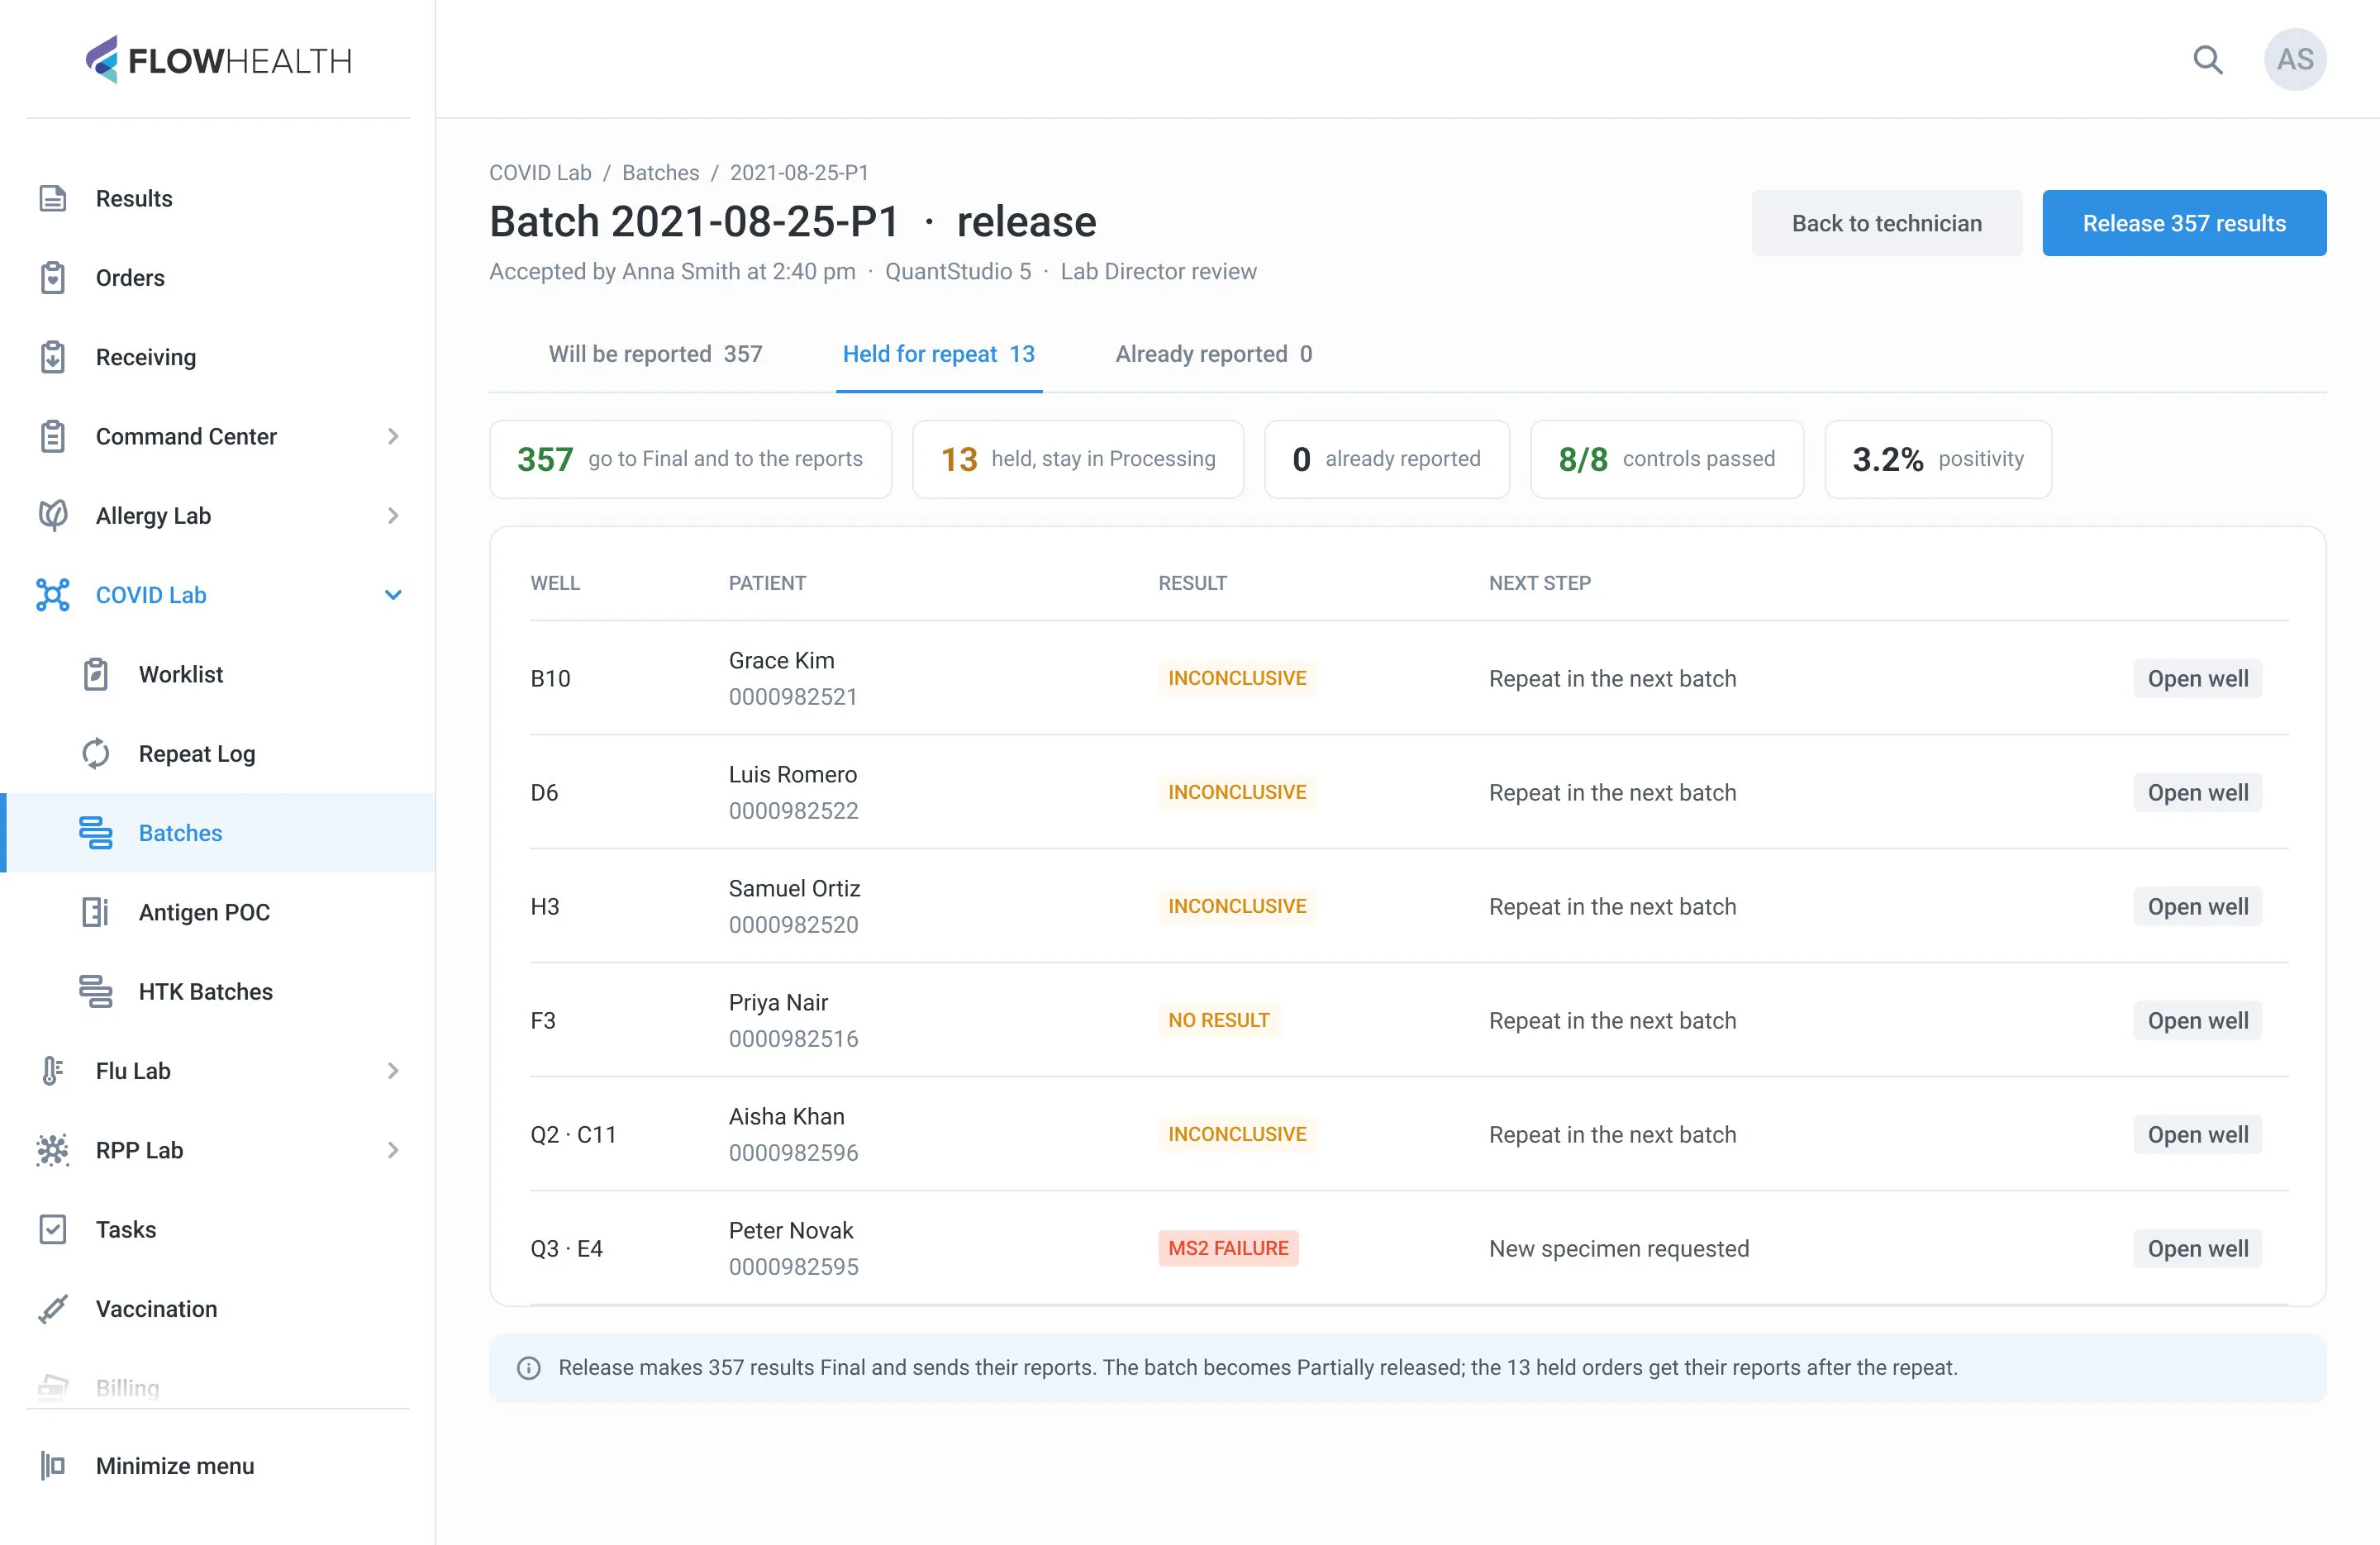Select the Antigen POC icon
Viewport: 2380px width, 1545px height.
96,912
